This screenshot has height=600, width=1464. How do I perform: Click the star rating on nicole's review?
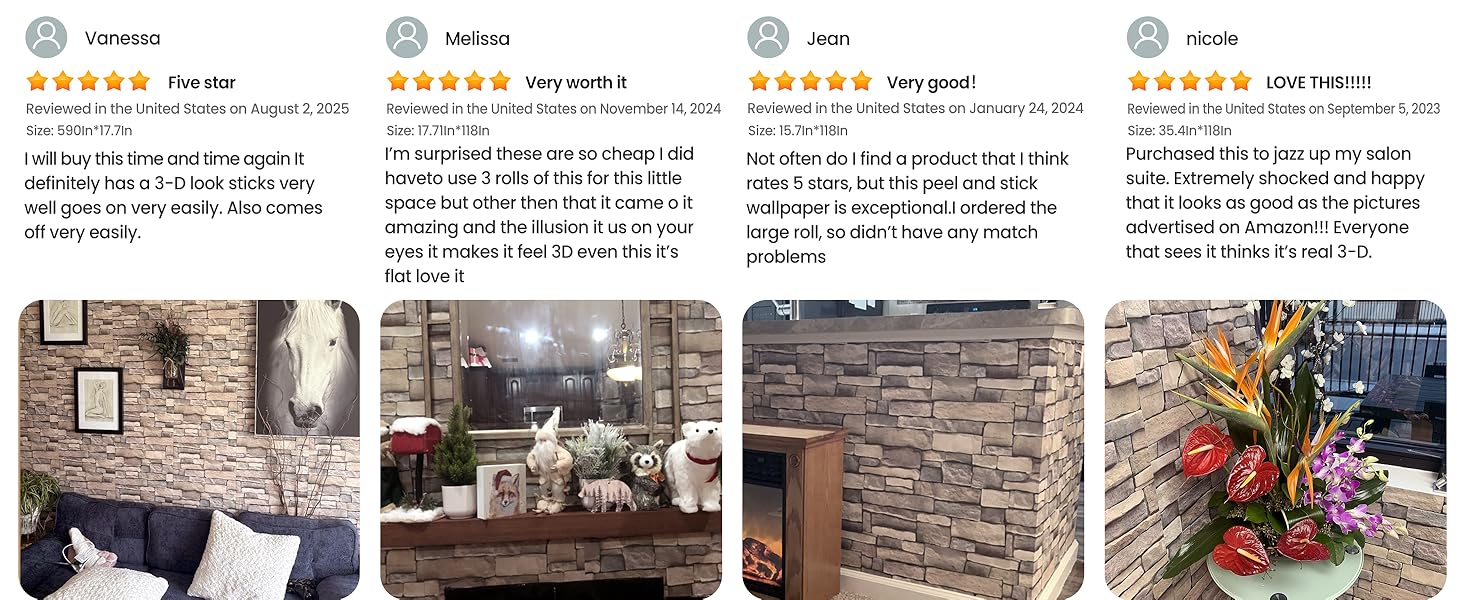tap(1190, 82)
